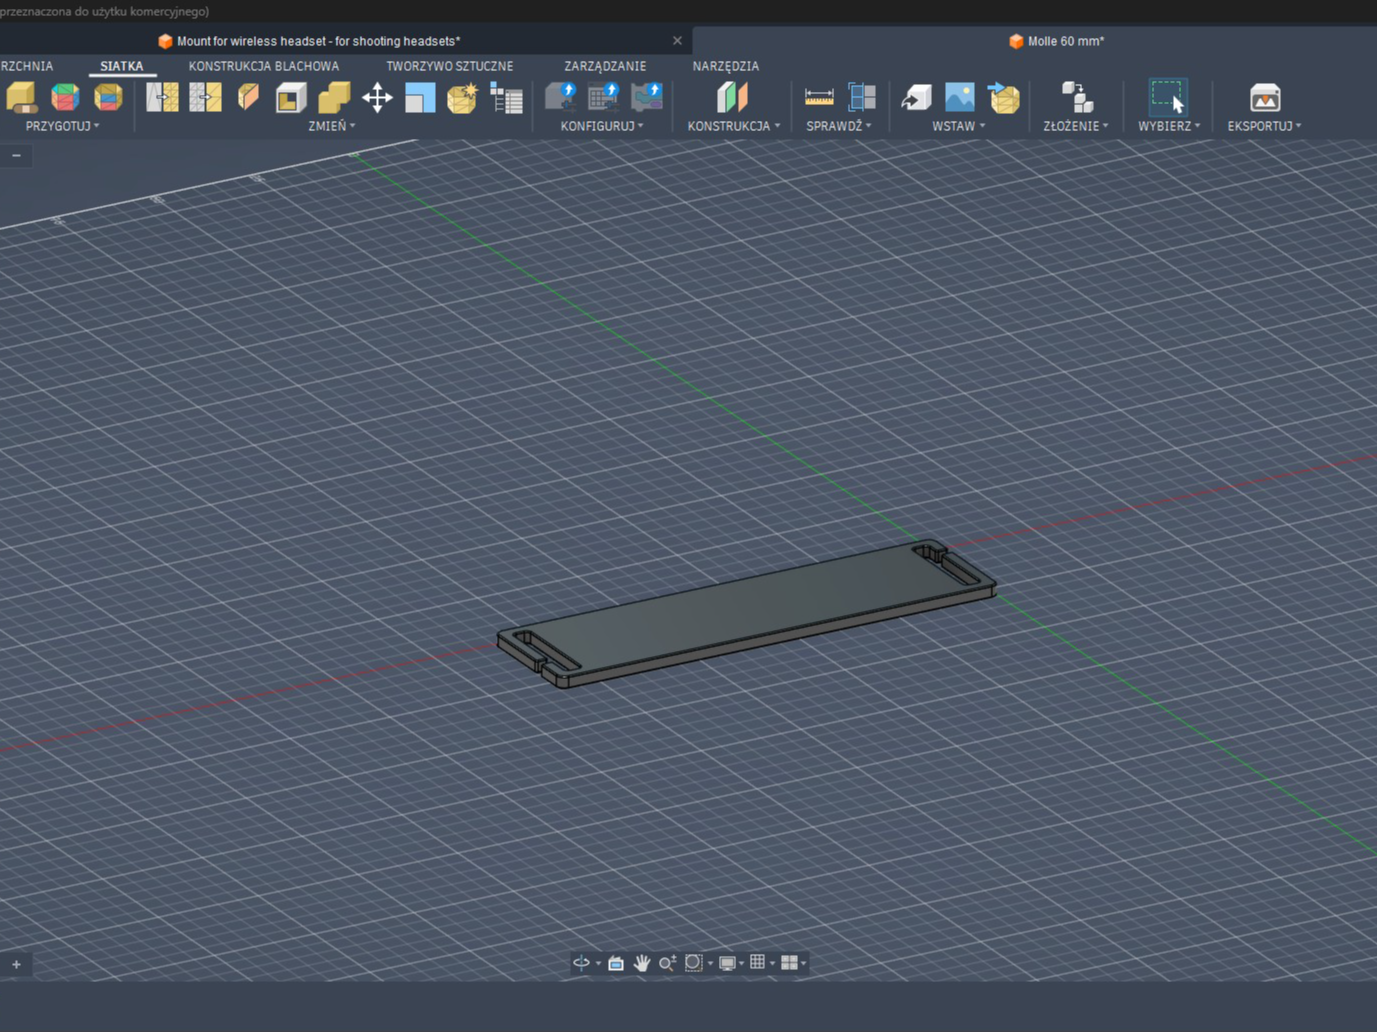This screenshot has height=1033, width=1377.
Task: Select the Orbit tool icon
Action: coord(581,962)
